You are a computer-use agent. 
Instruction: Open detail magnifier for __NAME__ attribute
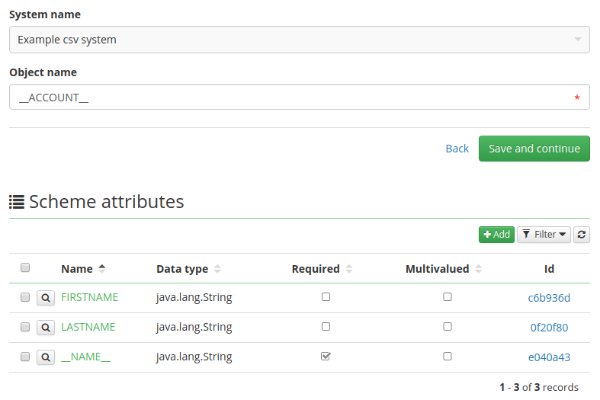pyautogui.click(x=46, y=357)
